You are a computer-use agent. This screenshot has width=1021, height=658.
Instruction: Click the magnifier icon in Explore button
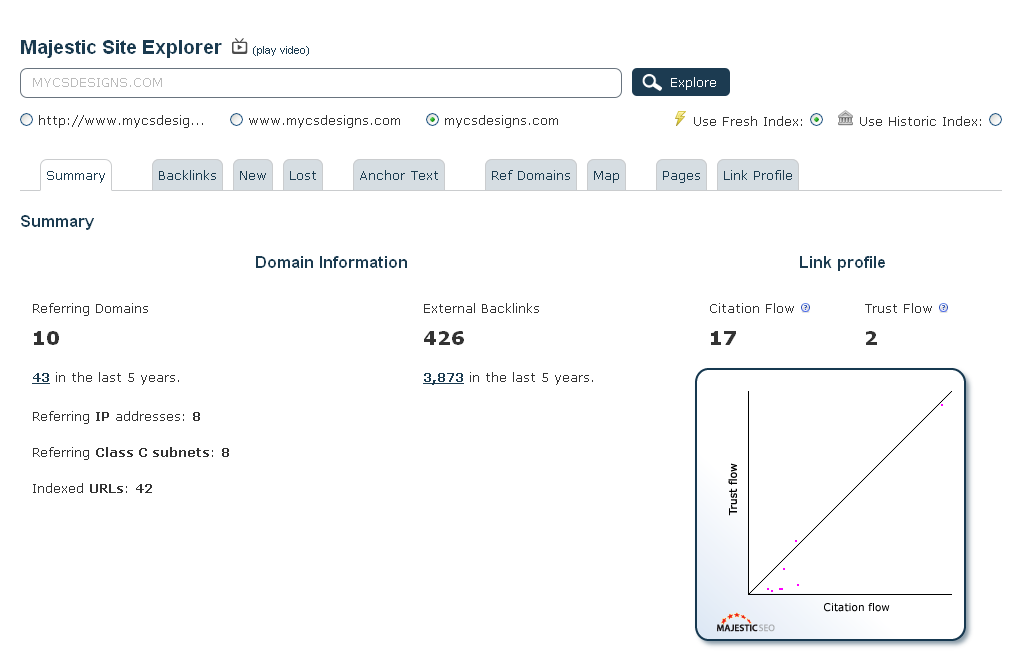tap(652, 82)
